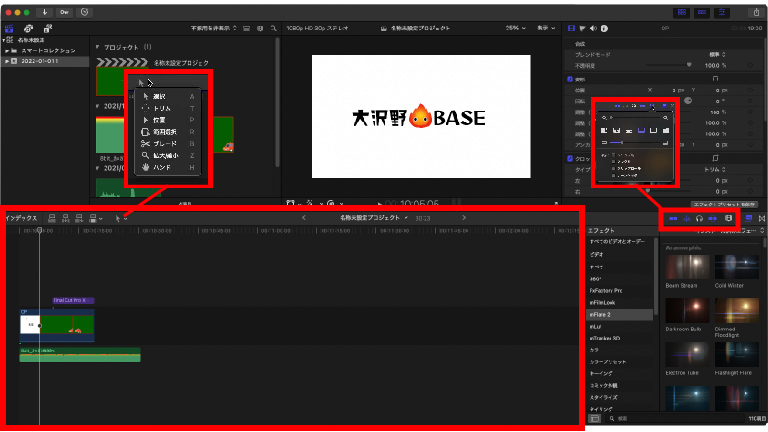Search the browser with magnifier icon

273,28
